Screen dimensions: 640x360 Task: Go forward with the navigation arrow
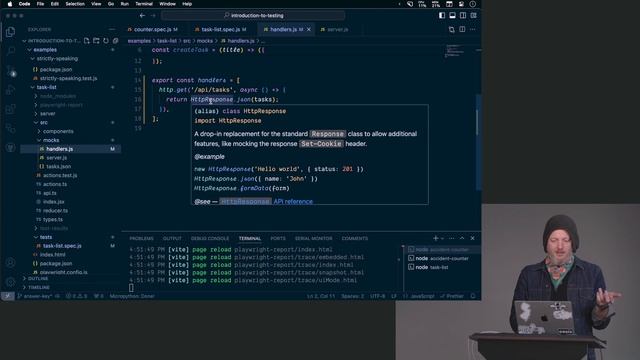(153, 16)
